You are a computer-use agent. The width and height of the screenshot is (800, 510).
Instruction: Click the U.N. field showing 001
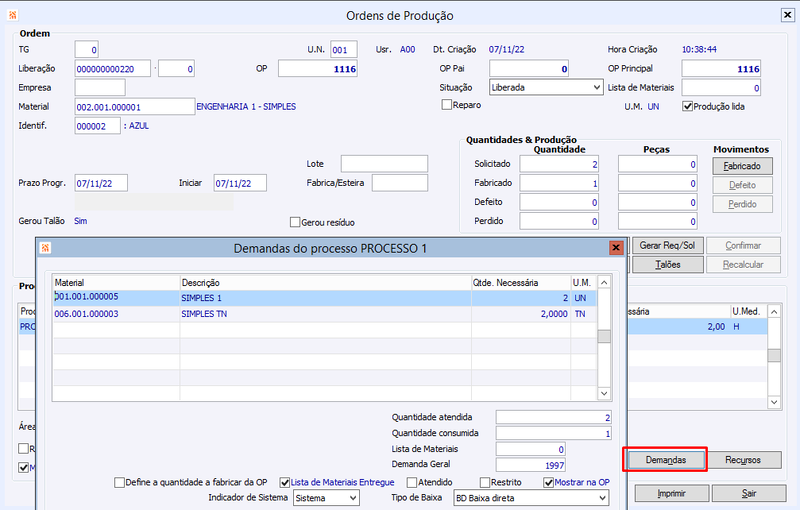pos(344,50)
